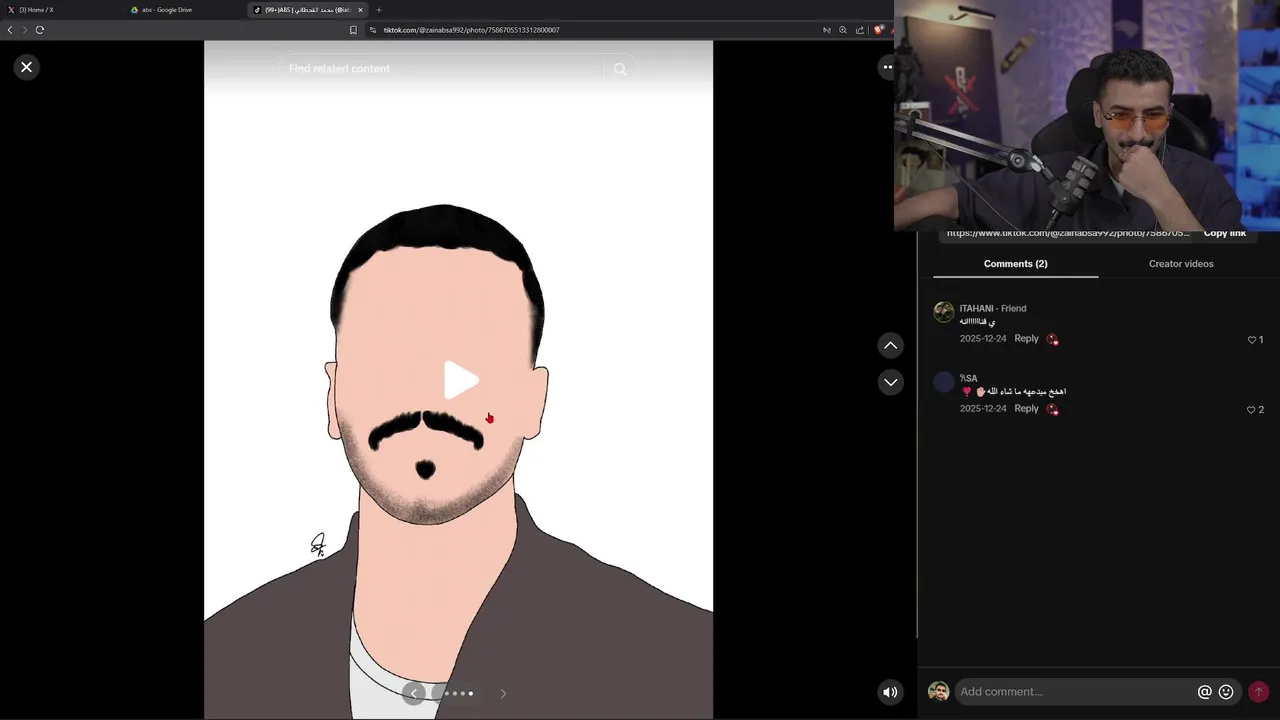Open ITAHANI's profile avatar

pos(944,312)
